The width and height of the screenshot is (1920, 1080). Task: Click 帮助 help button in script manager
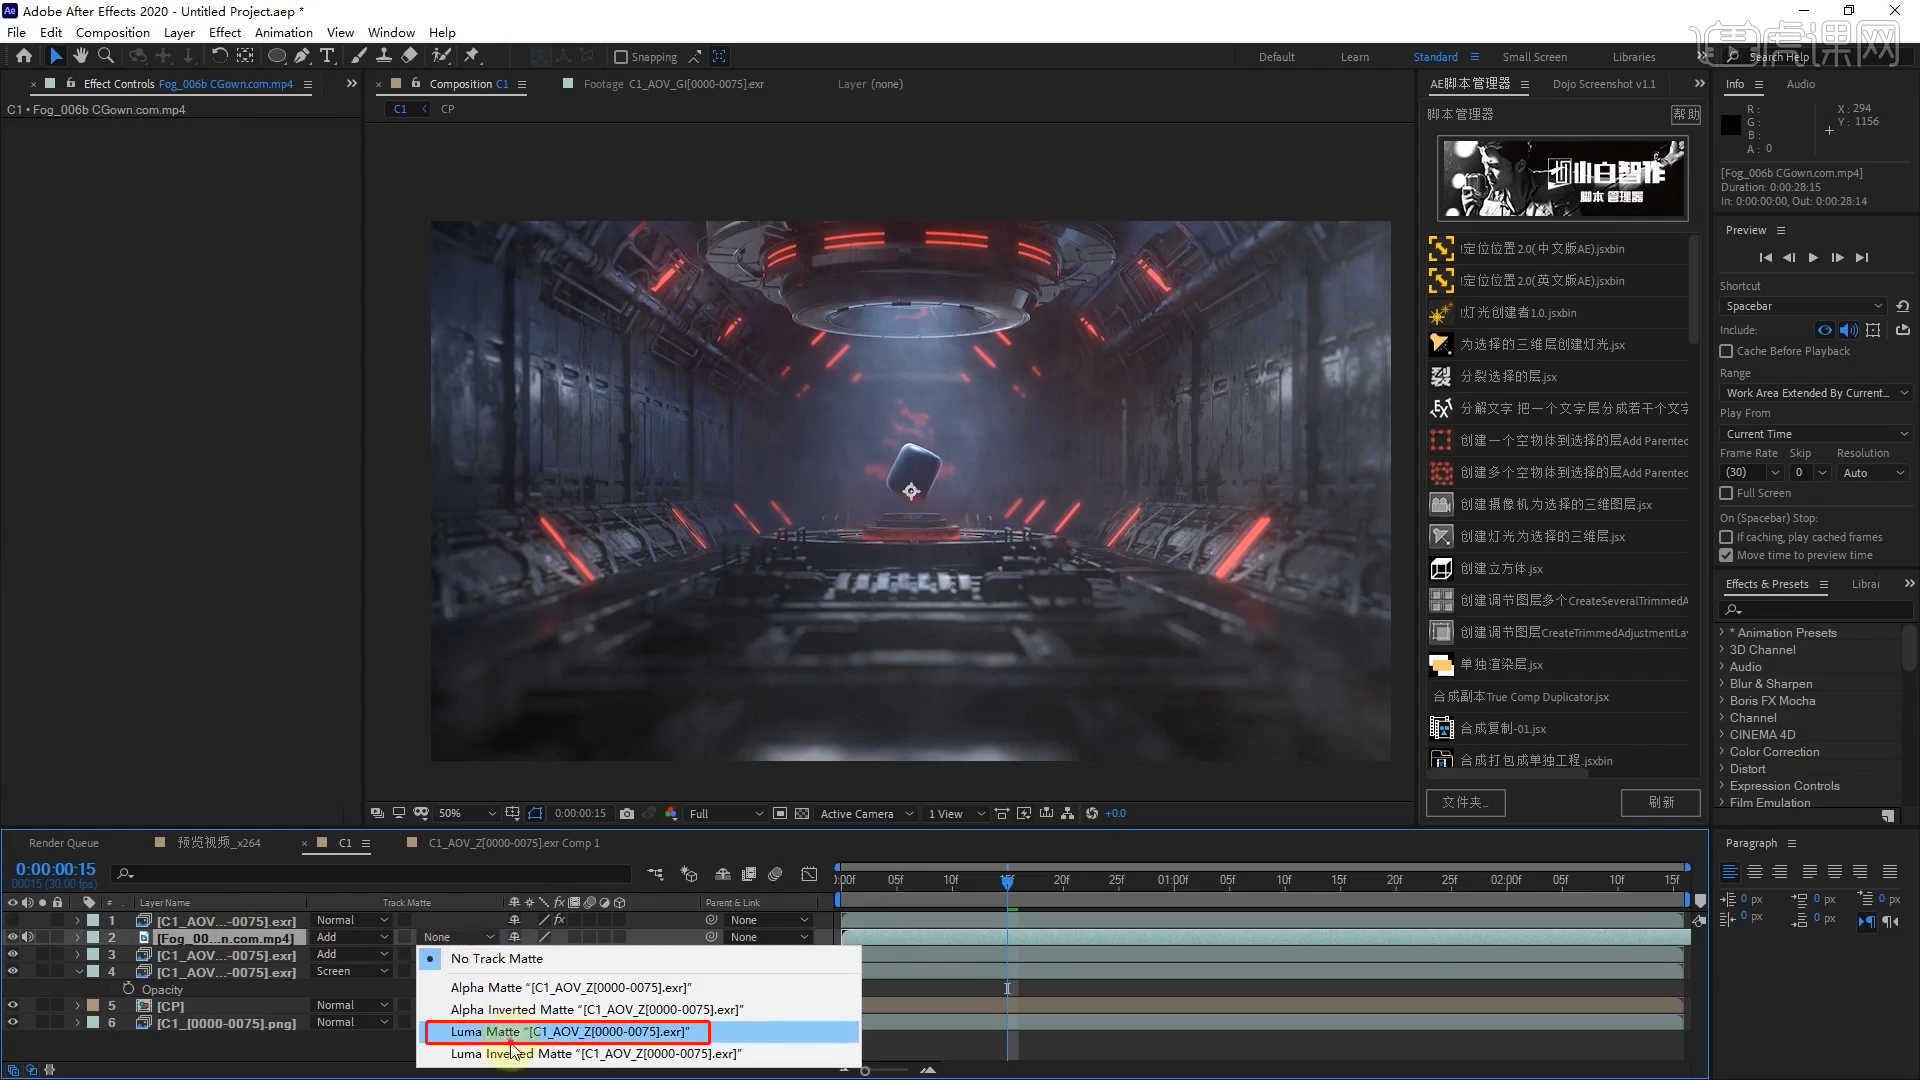coord(1686,114)
